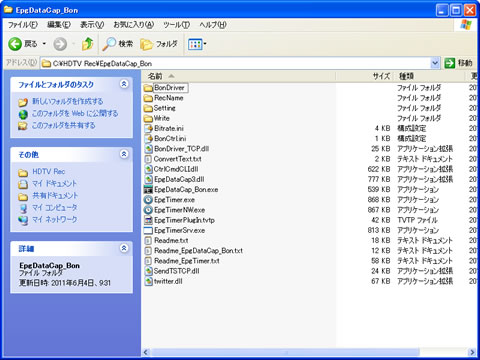Image resolution: width=480 pixels, height=360 pixels.
Task: Toggle the Folders (フォルダ) pane button
Action: (159, 44)
